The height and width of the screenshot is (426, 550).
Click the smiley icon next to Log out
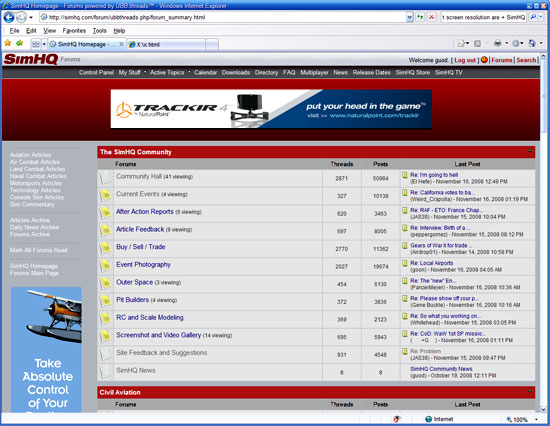coord(484,60)
